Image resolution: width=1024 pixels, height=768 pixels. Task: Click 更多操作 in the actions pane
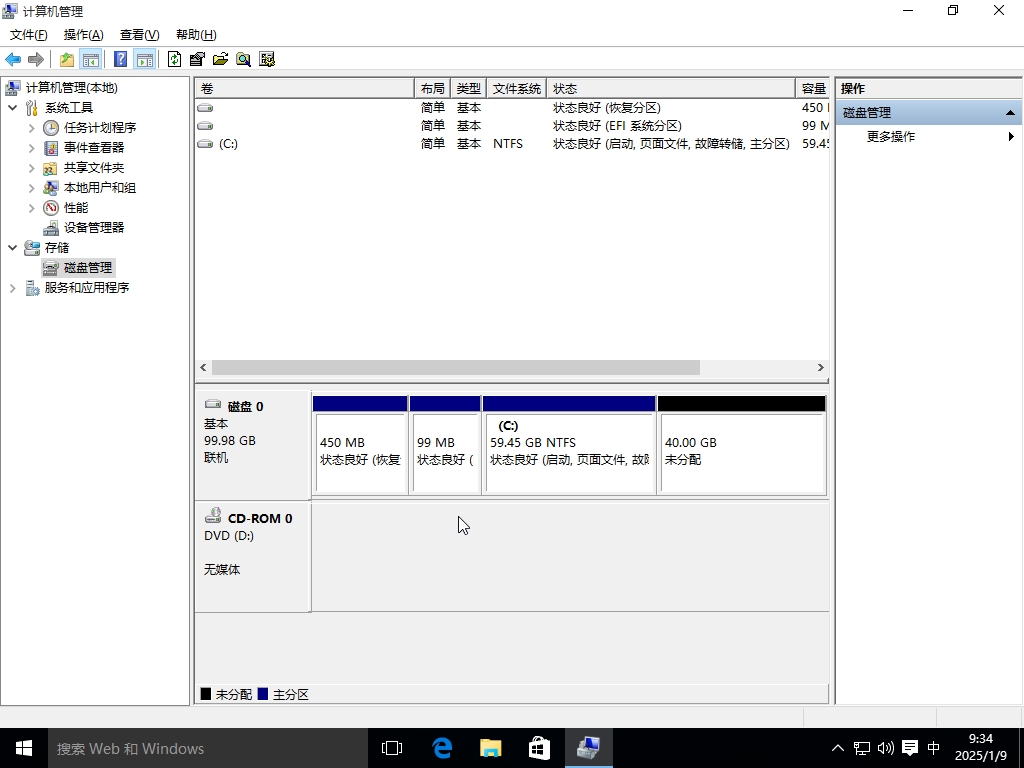pyautogui.click(x=891, y=137)
